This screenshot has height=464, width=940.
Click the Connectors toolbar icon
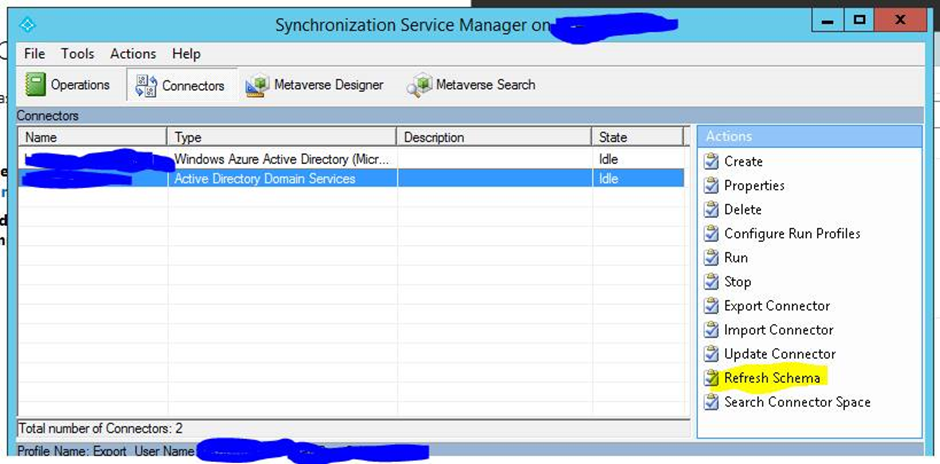coord(146,86)
